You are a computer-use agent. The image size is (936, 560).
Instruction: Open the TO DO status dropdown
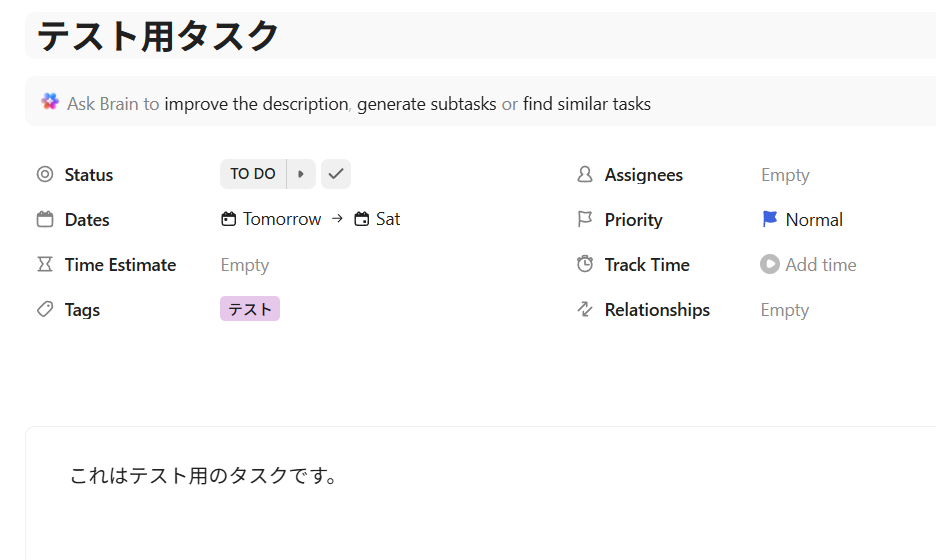pos(253,174)
